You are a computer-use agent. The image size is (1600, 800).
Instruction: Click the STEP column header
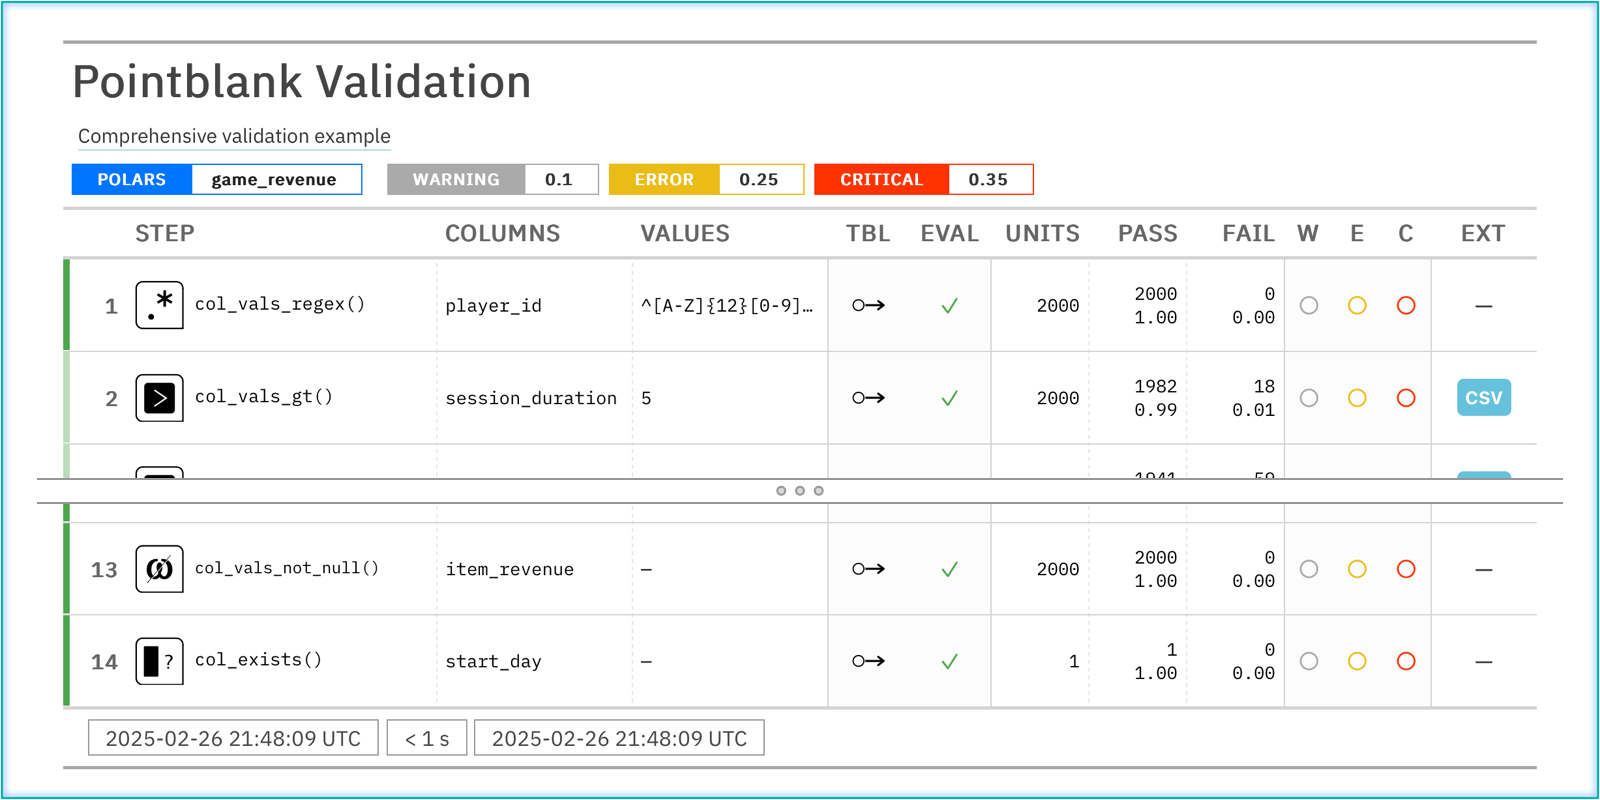pos(165,234)
